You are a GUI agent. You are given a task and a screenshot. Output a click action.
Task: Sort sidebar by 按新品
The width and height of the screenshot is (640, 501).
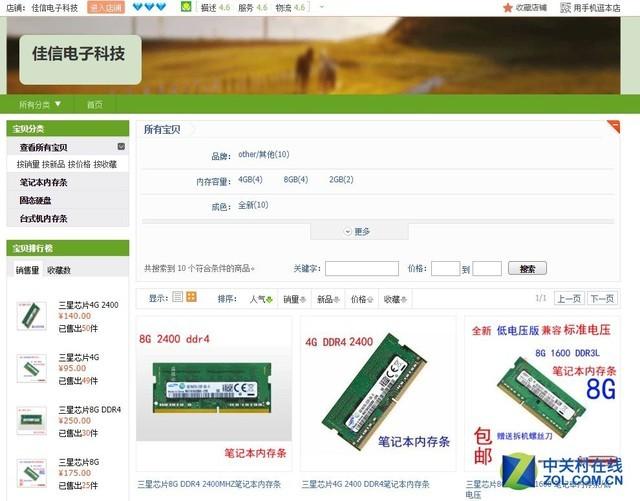click(53, 164)
